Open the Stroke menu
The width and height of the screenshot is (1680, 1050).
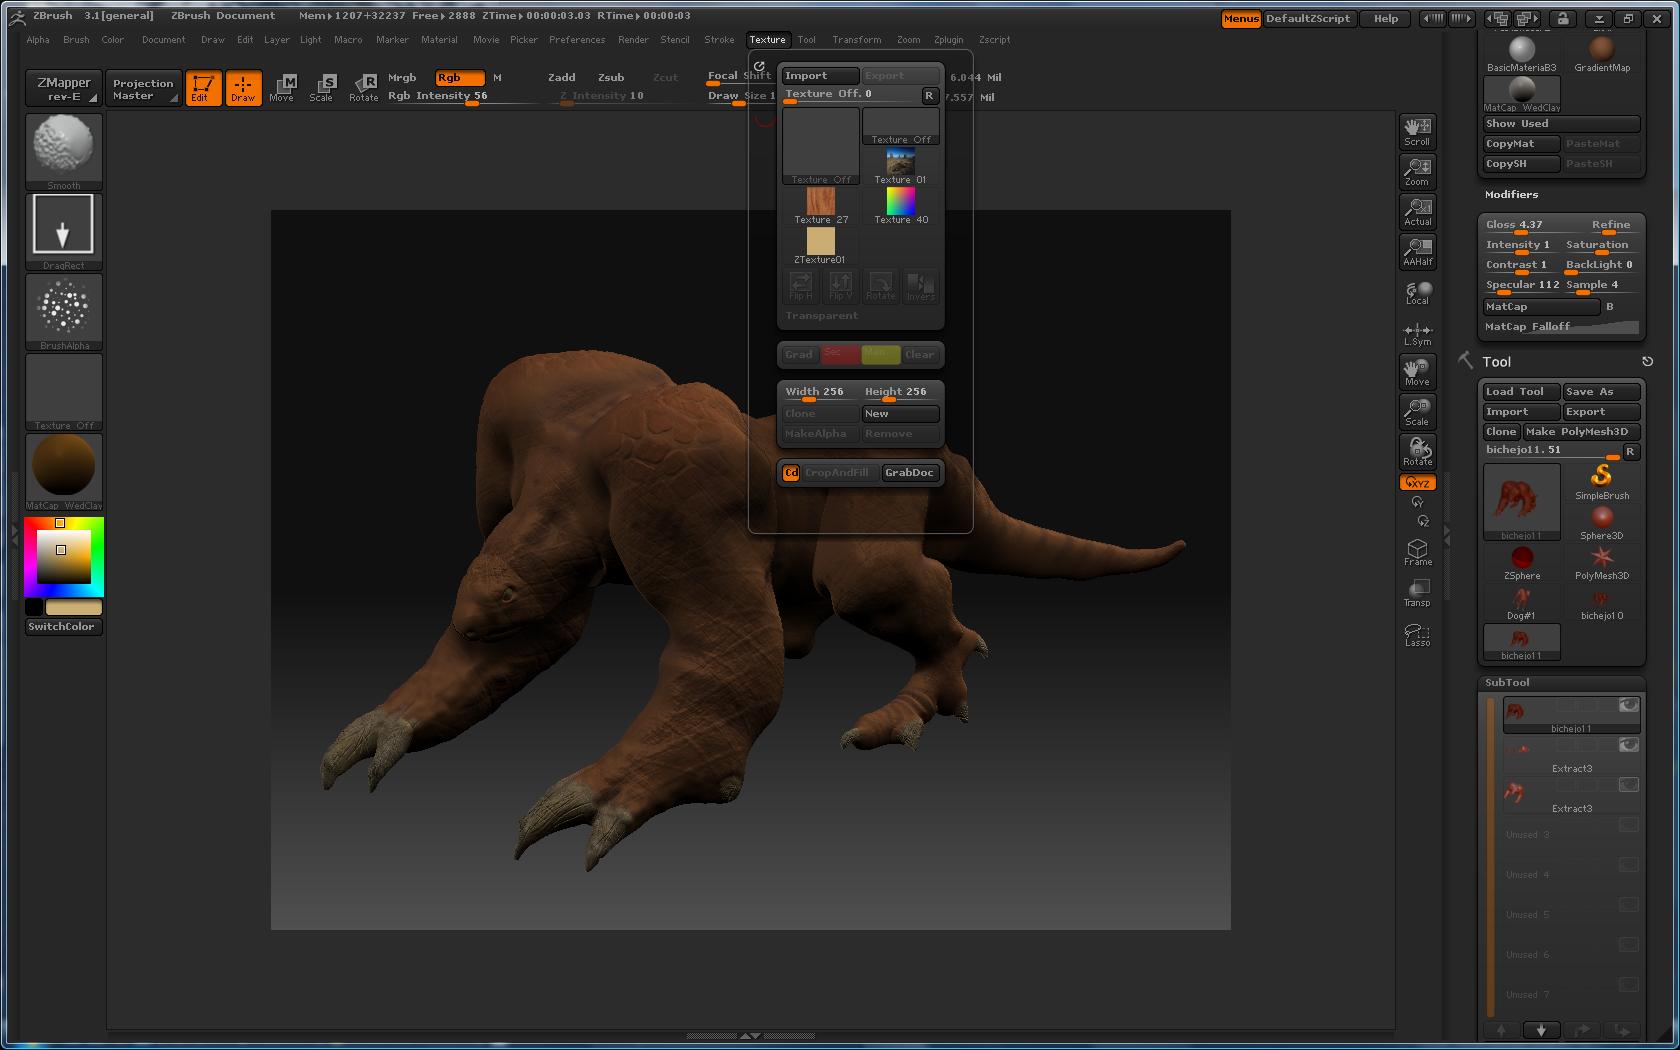tap(718, 40)
